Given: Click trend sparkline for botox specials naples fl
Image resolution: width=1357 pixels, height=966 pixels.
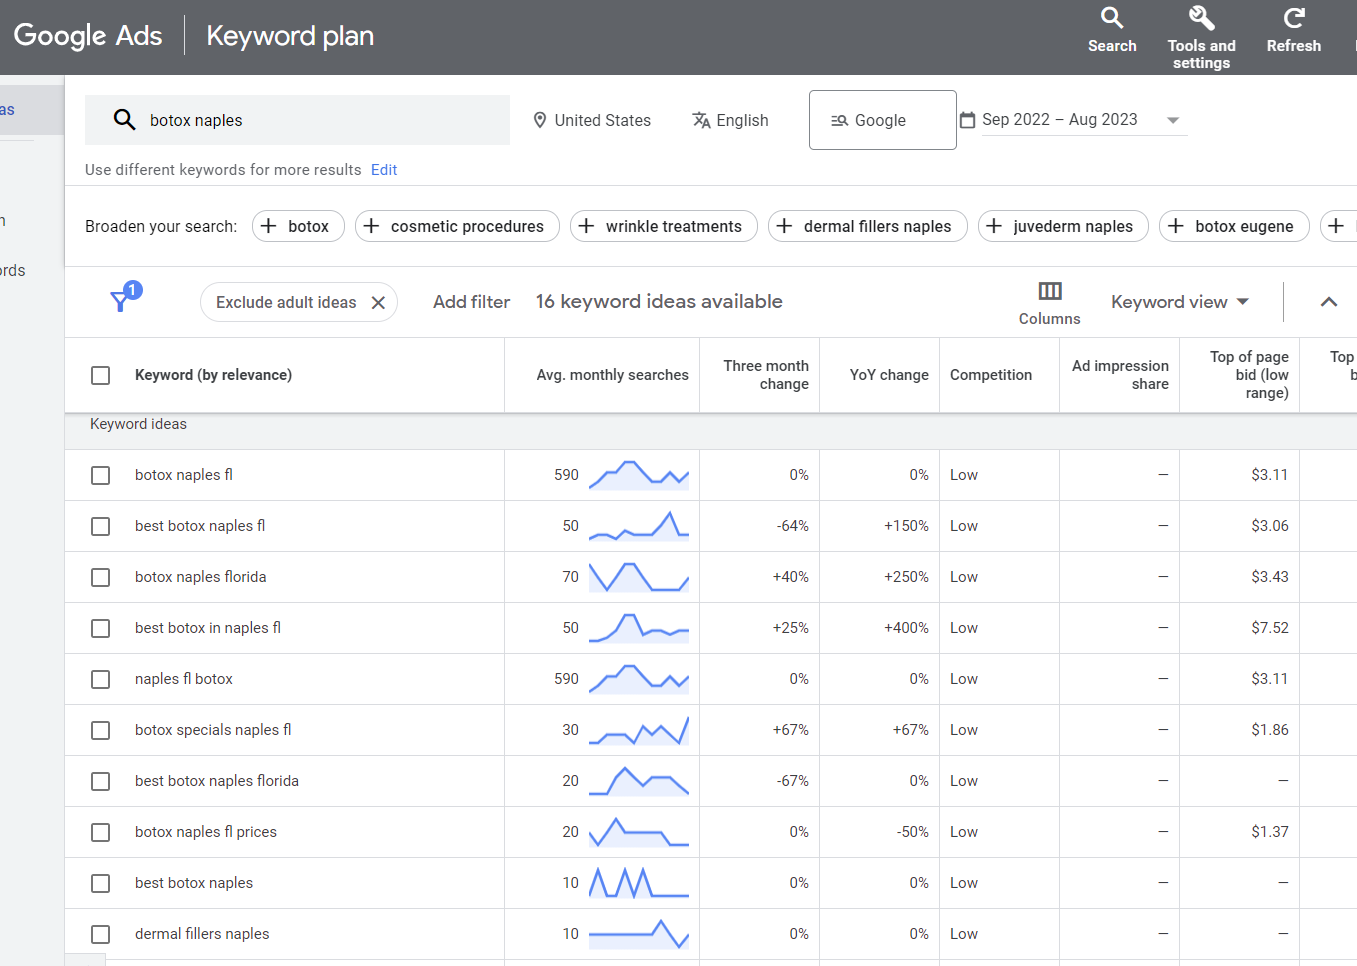Looking at the screenshot, I should (639, 730).
